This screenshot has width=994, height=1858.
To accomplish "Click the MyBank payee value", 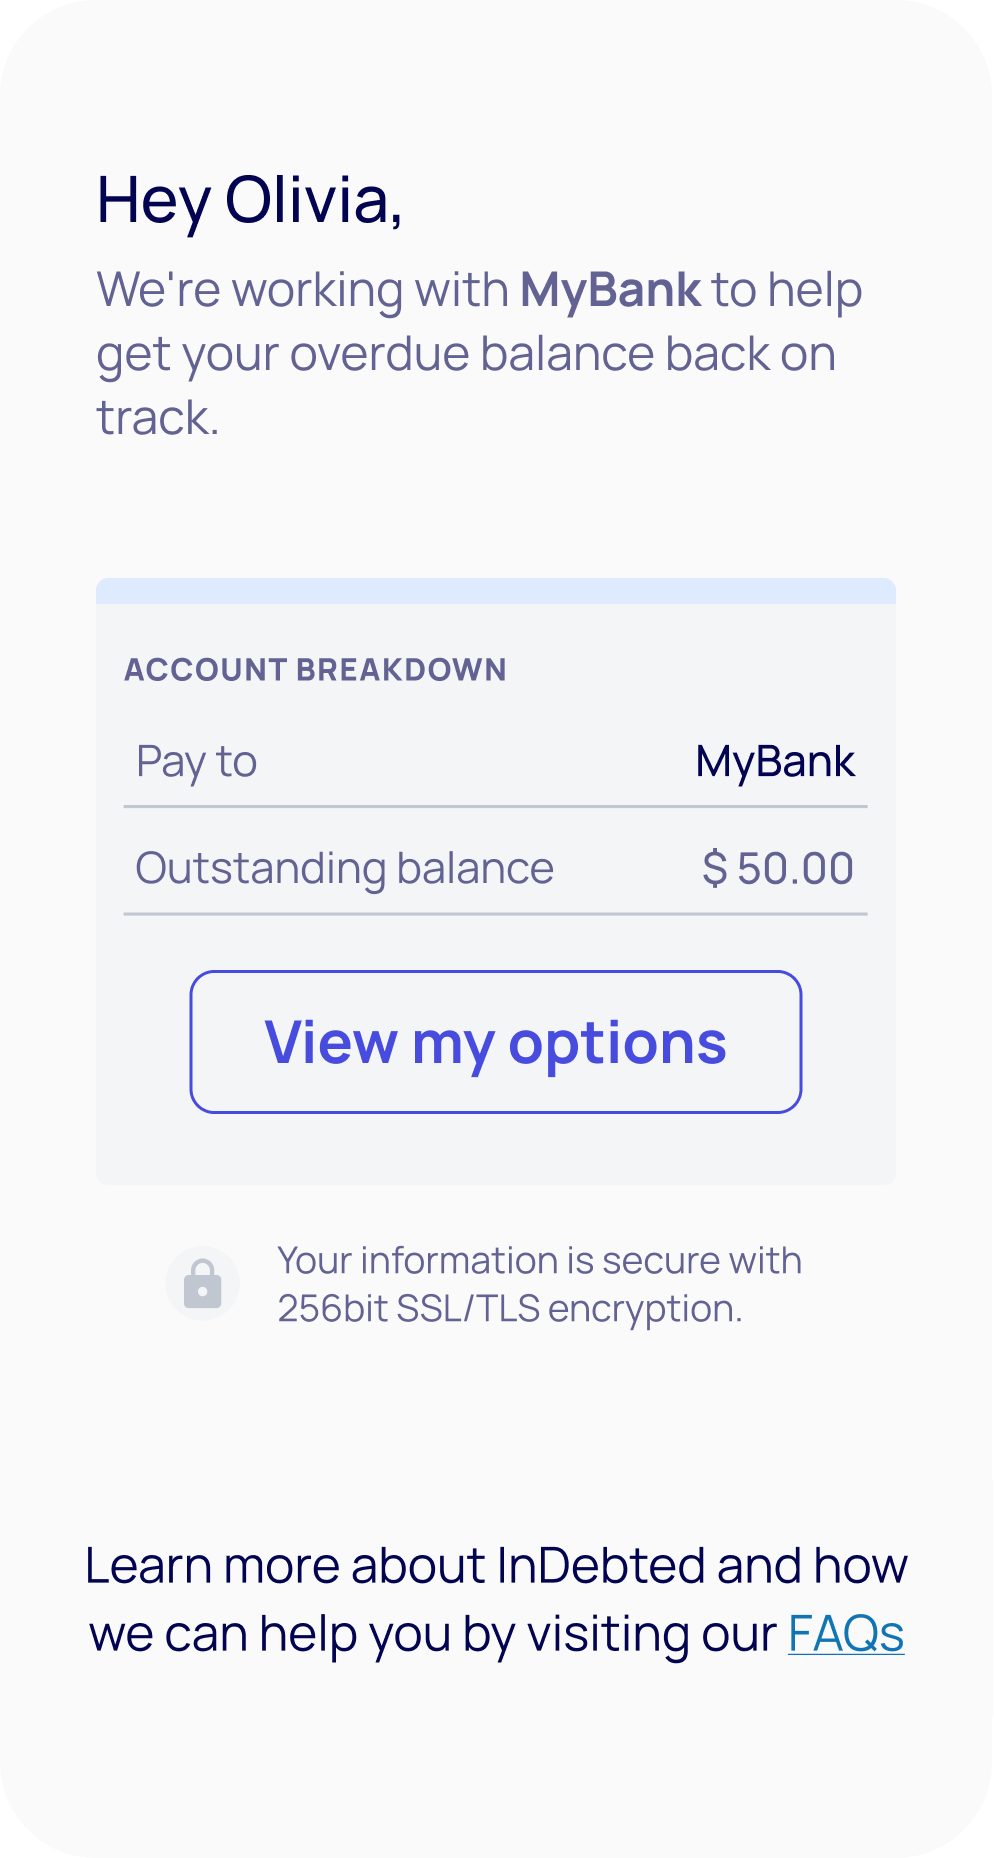I will (775, 762).
